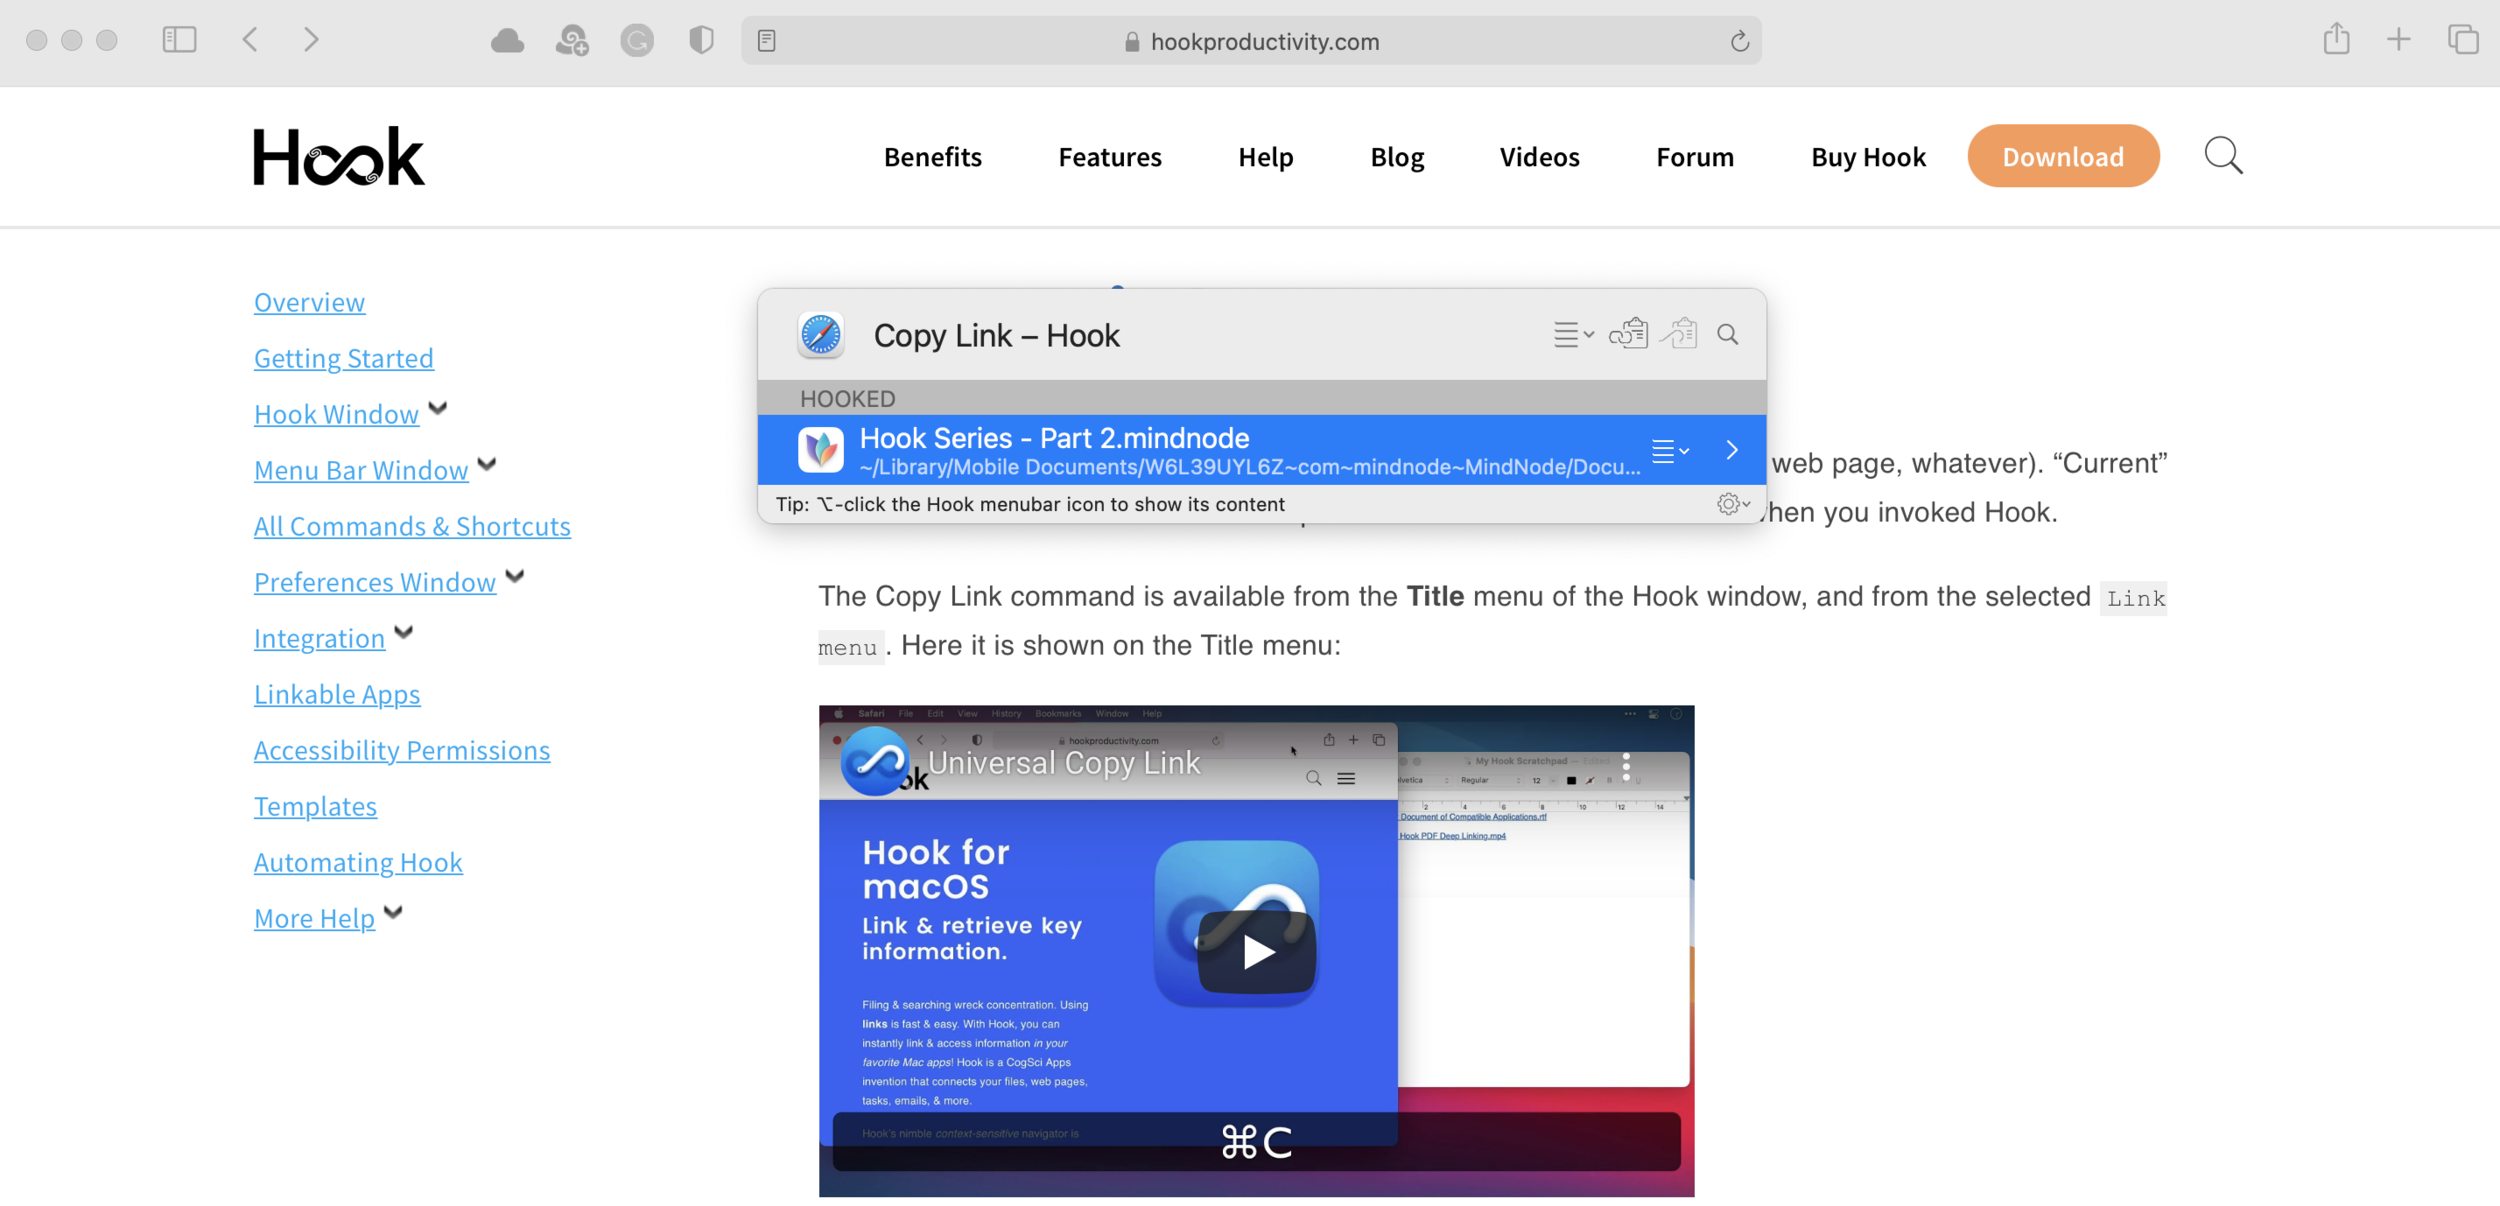The image size is (2500, 1206).
Task: Open video options three-dot menu
Action: [x=1626, y=767]
